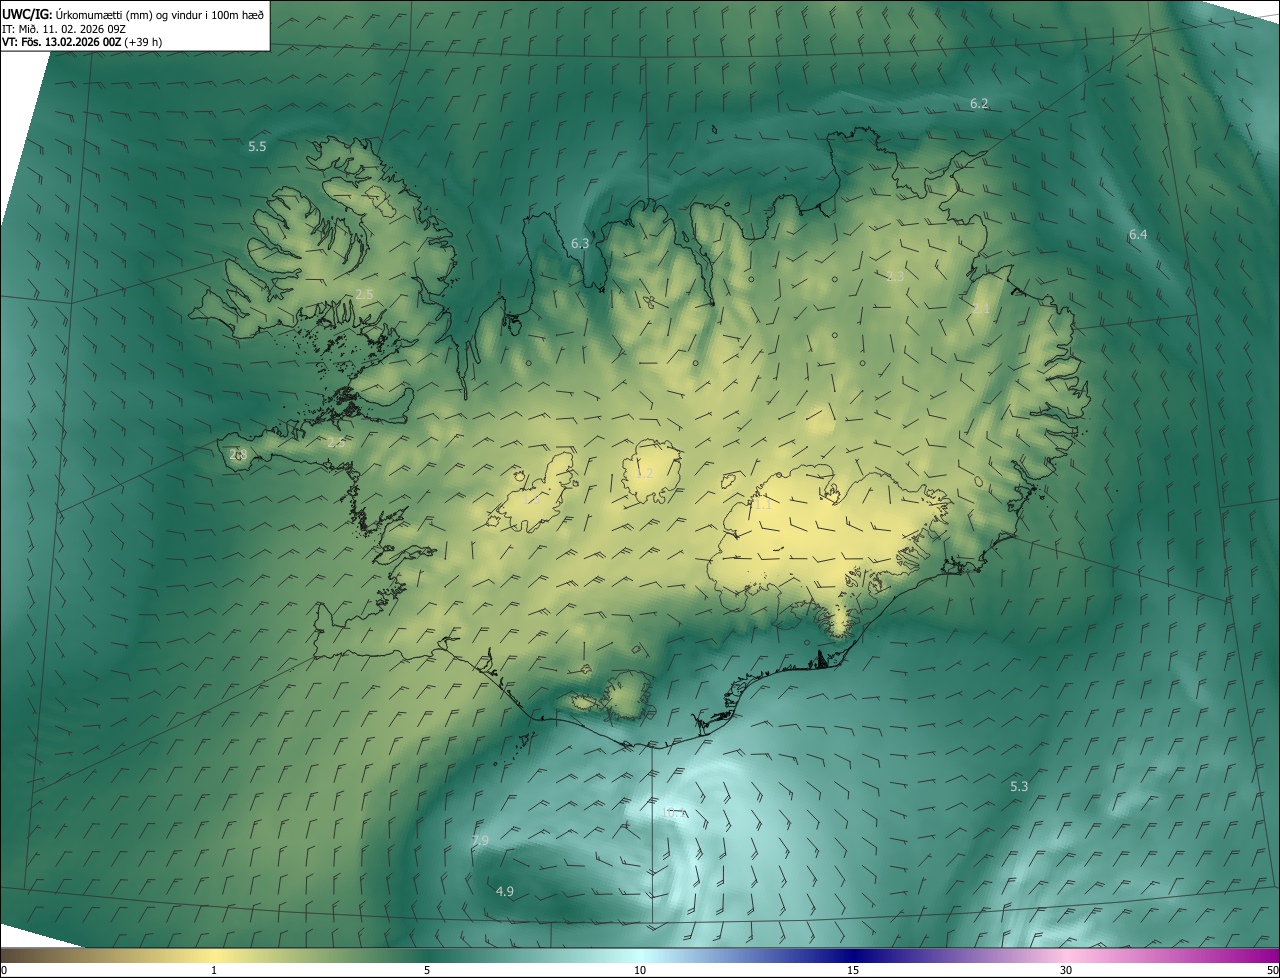Click the tick label 1 on the color scale

click(x=214, y=970)
